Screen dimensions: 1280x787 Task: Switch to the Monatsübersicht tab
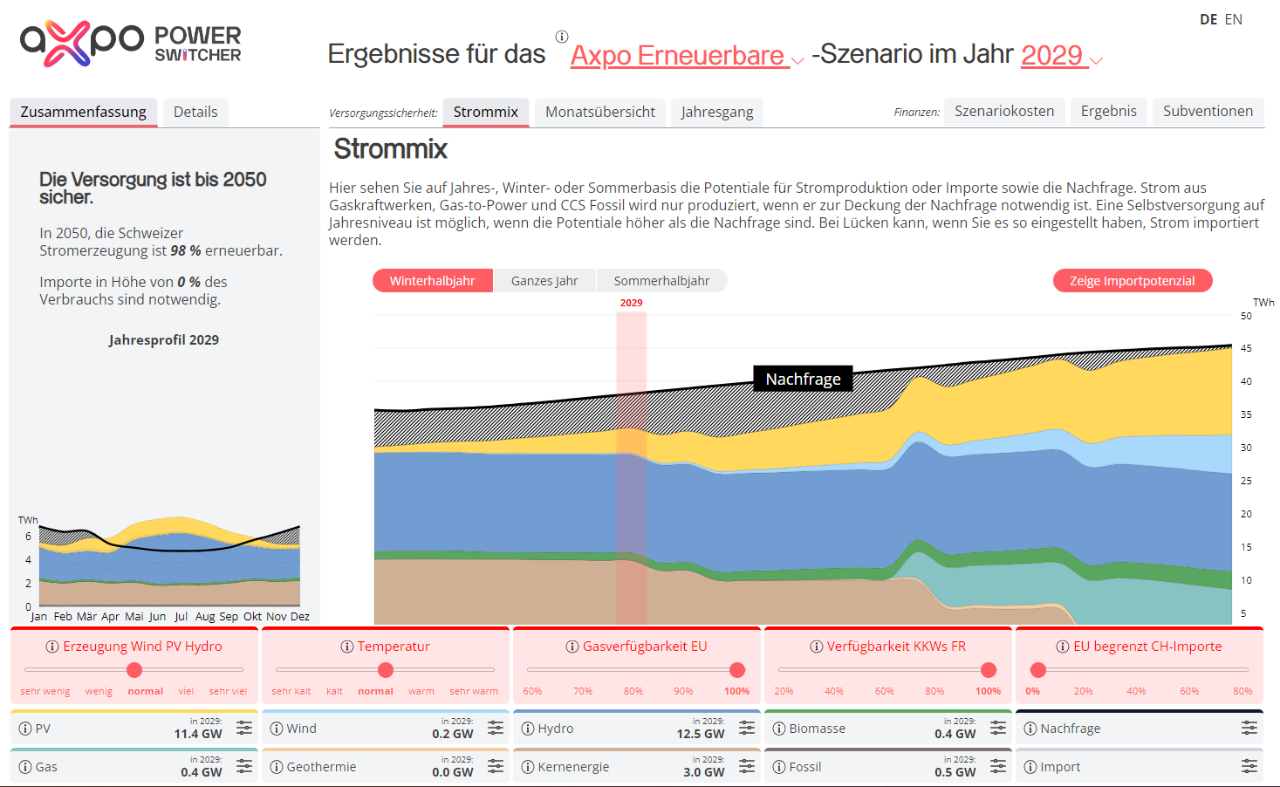600,112
